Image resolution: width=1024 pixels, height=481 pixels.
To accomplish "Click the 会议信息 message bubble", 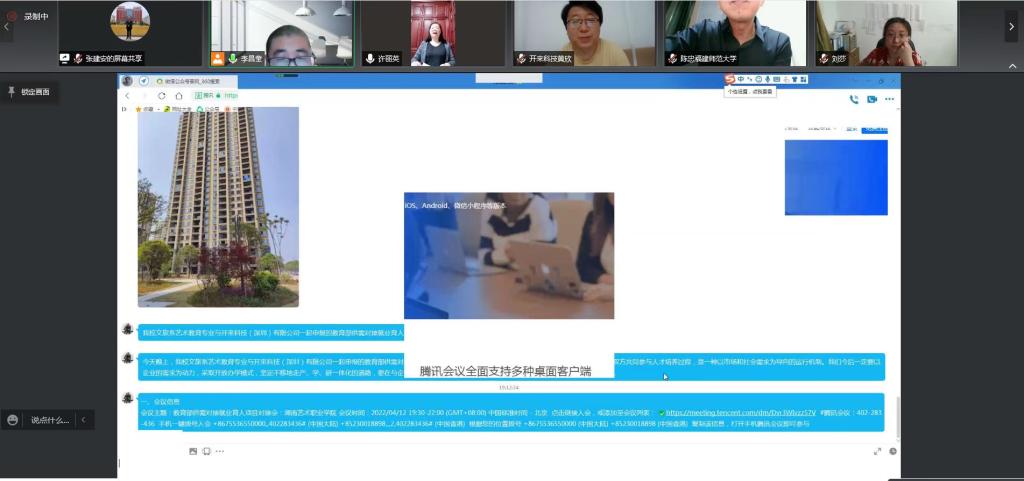I will pyautogui.click(x=512, y=412).
